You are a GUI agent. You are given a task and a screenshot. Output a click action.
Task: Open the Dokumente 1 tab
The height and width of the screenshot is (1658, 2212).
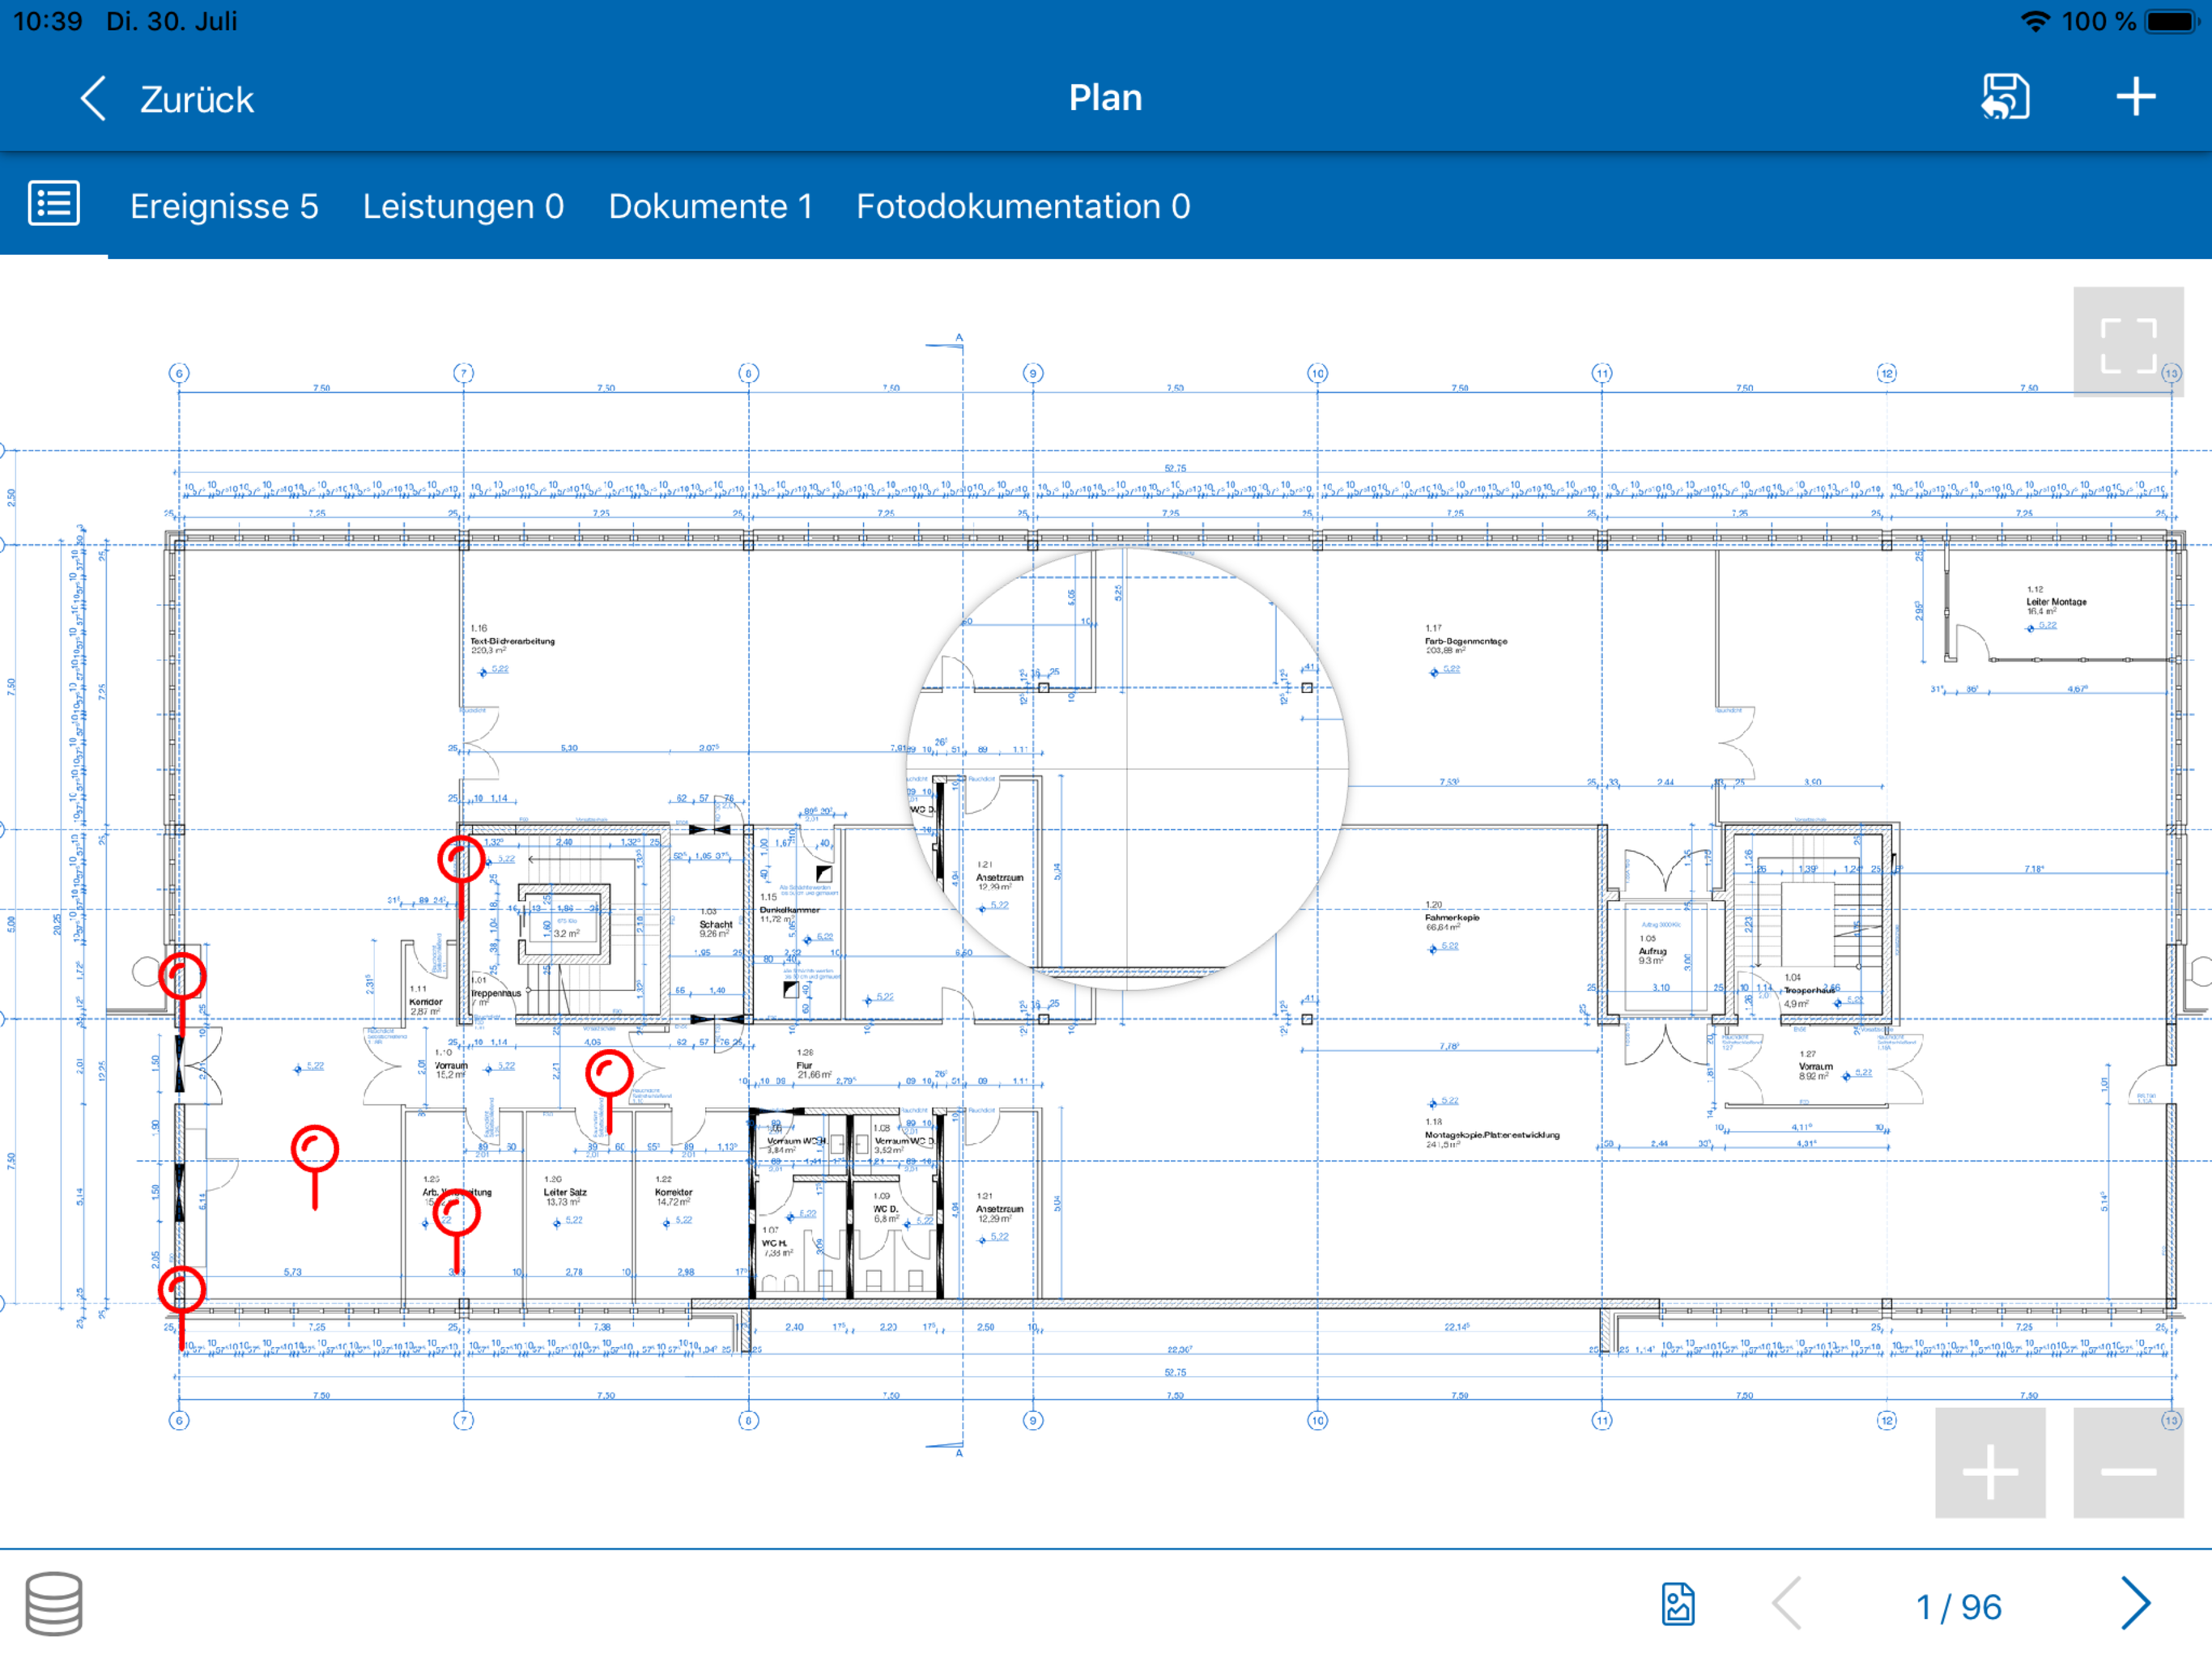point(710,206)
